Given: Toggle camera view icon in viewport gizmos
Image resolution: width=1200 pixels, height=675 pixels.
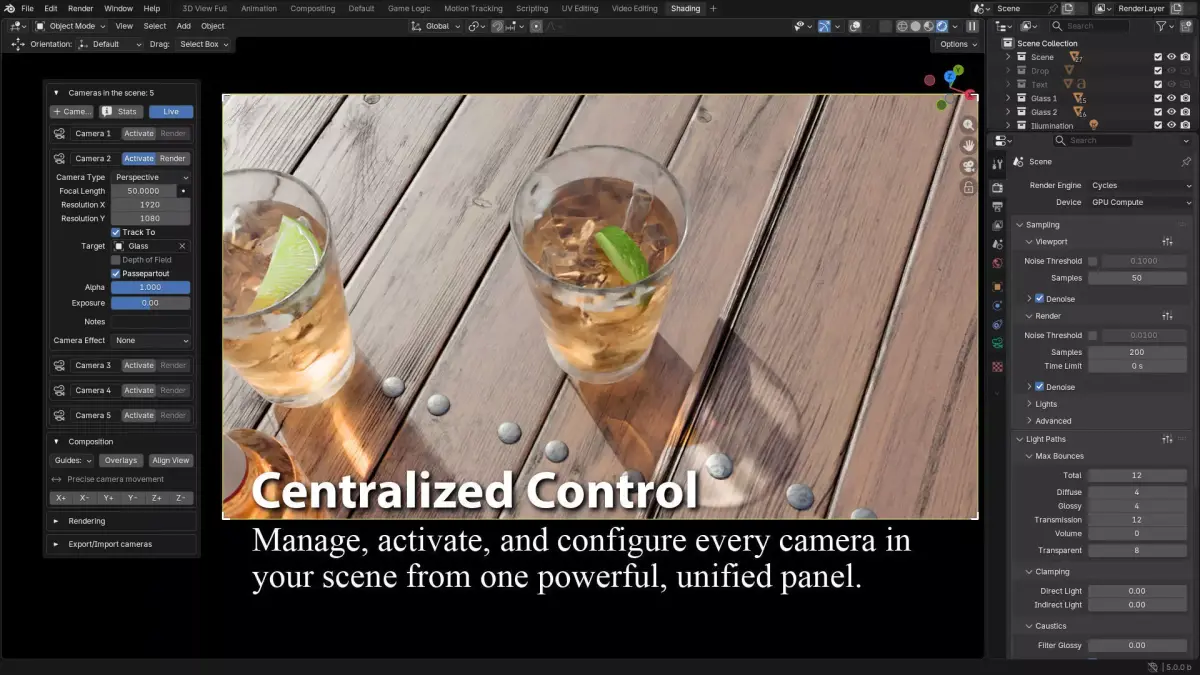Looking at the screenshot, I should (968, 166).
